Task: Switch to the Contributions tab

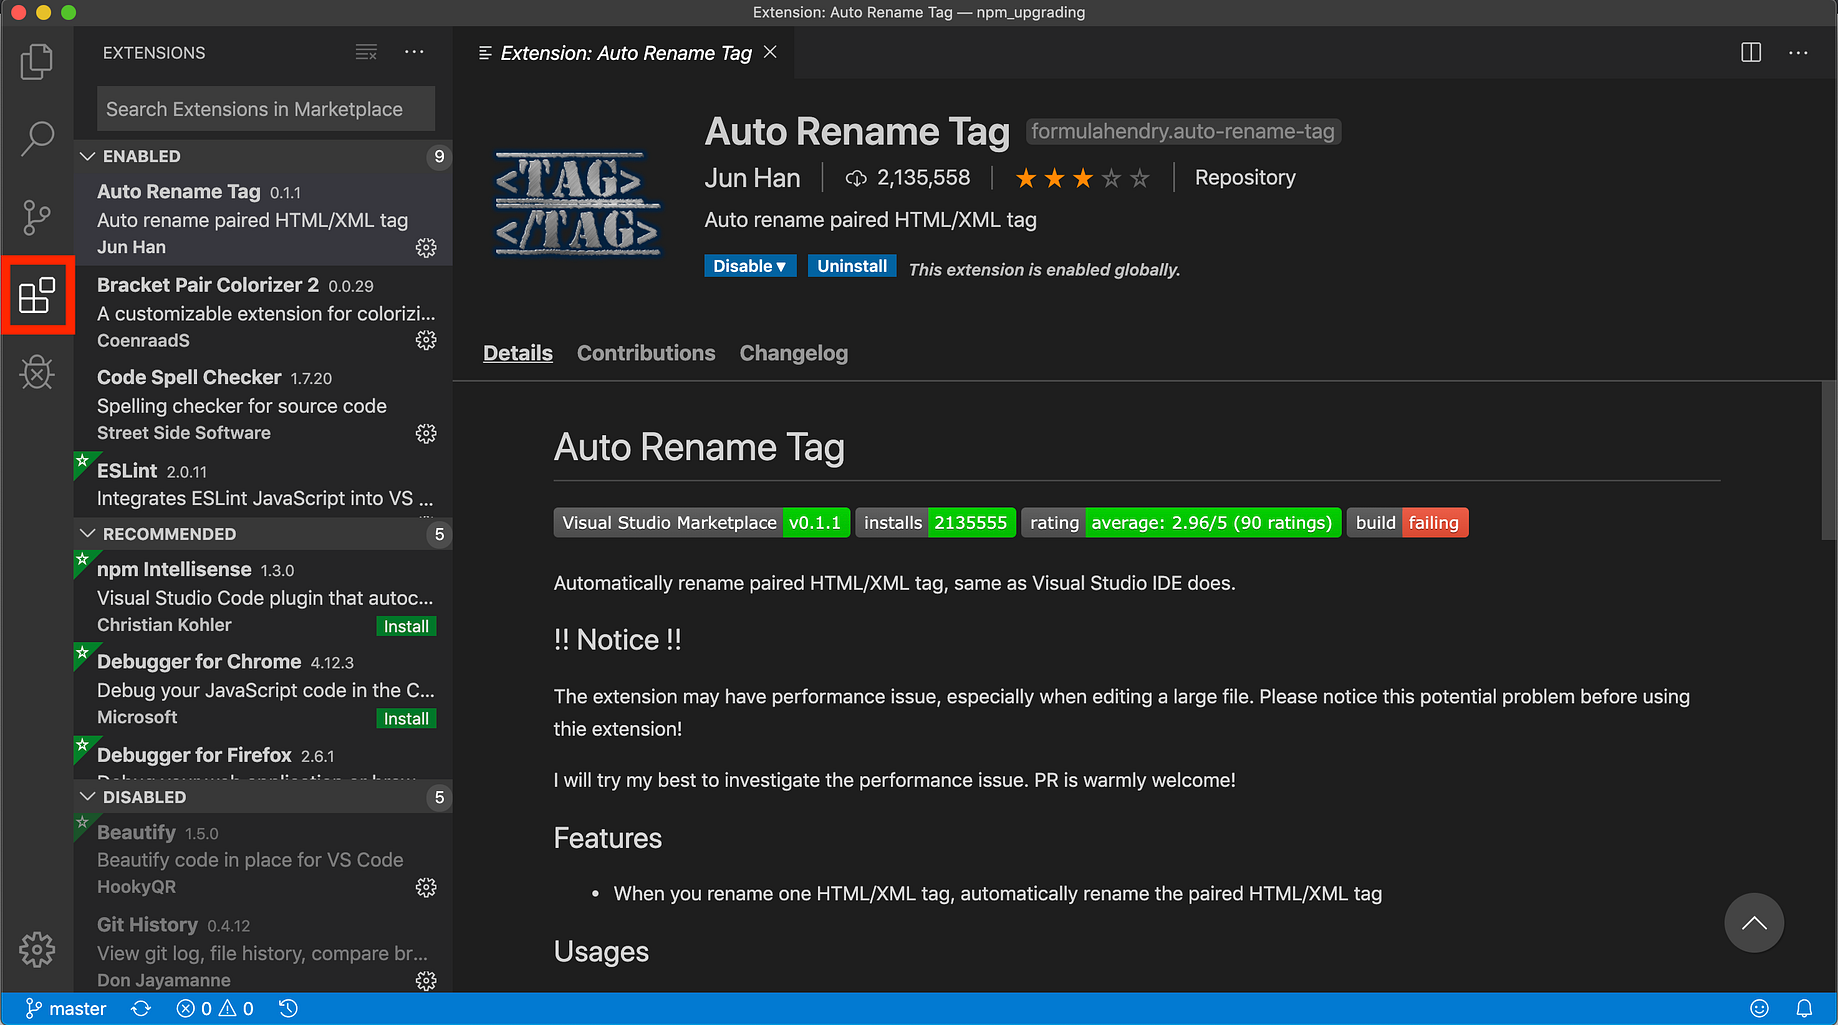Action: coord(645,353)
